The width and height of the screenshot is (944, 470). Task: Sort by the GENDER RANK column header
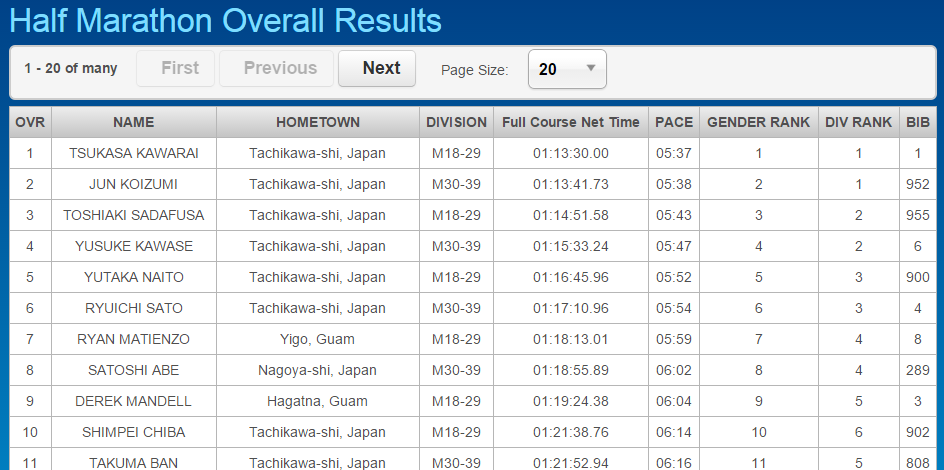[759, 122]
